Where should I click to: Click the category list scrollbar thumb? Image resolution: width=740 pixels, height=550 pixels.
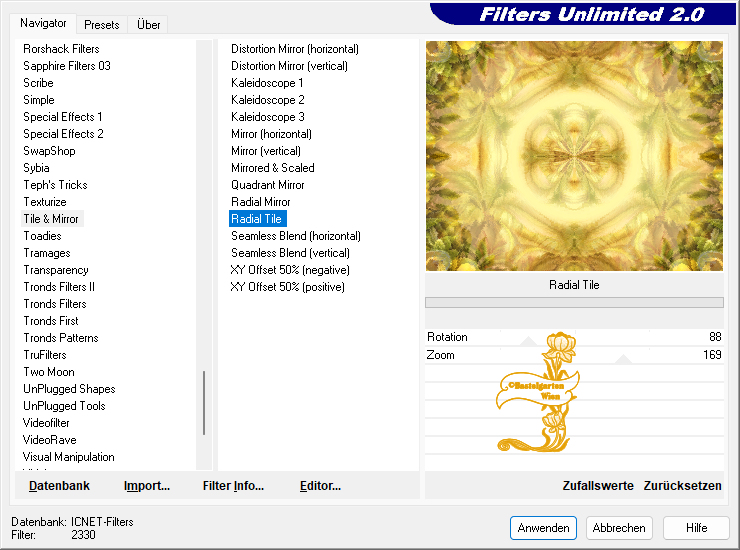[204, 403]
